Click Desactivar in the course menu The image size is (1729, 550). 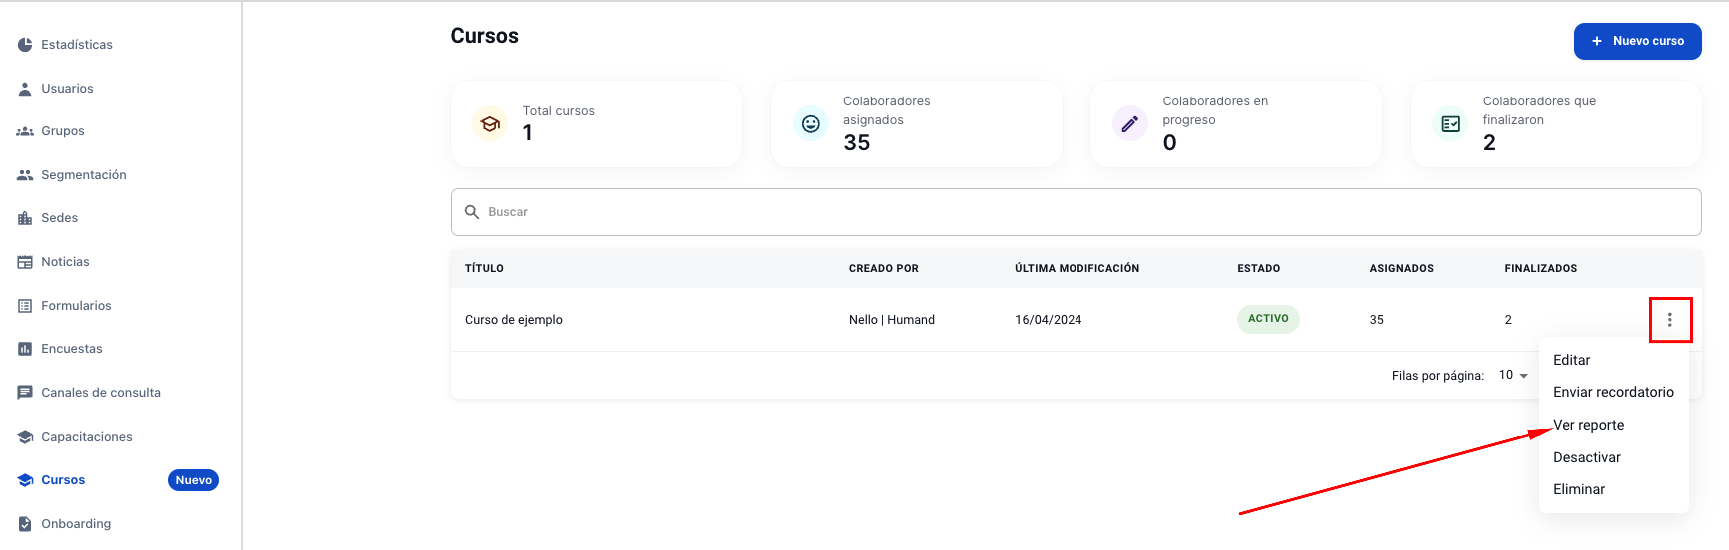(1586, 457)
